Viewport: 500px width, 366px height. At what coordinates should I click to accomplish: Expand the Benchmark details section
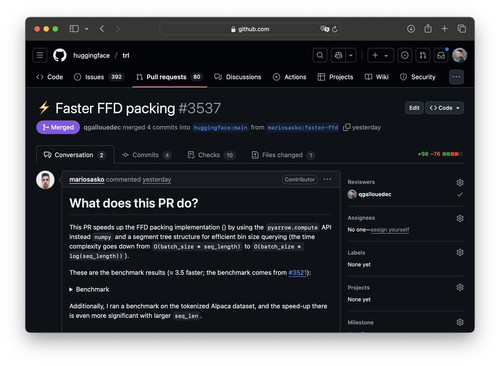tap(89, 289)
